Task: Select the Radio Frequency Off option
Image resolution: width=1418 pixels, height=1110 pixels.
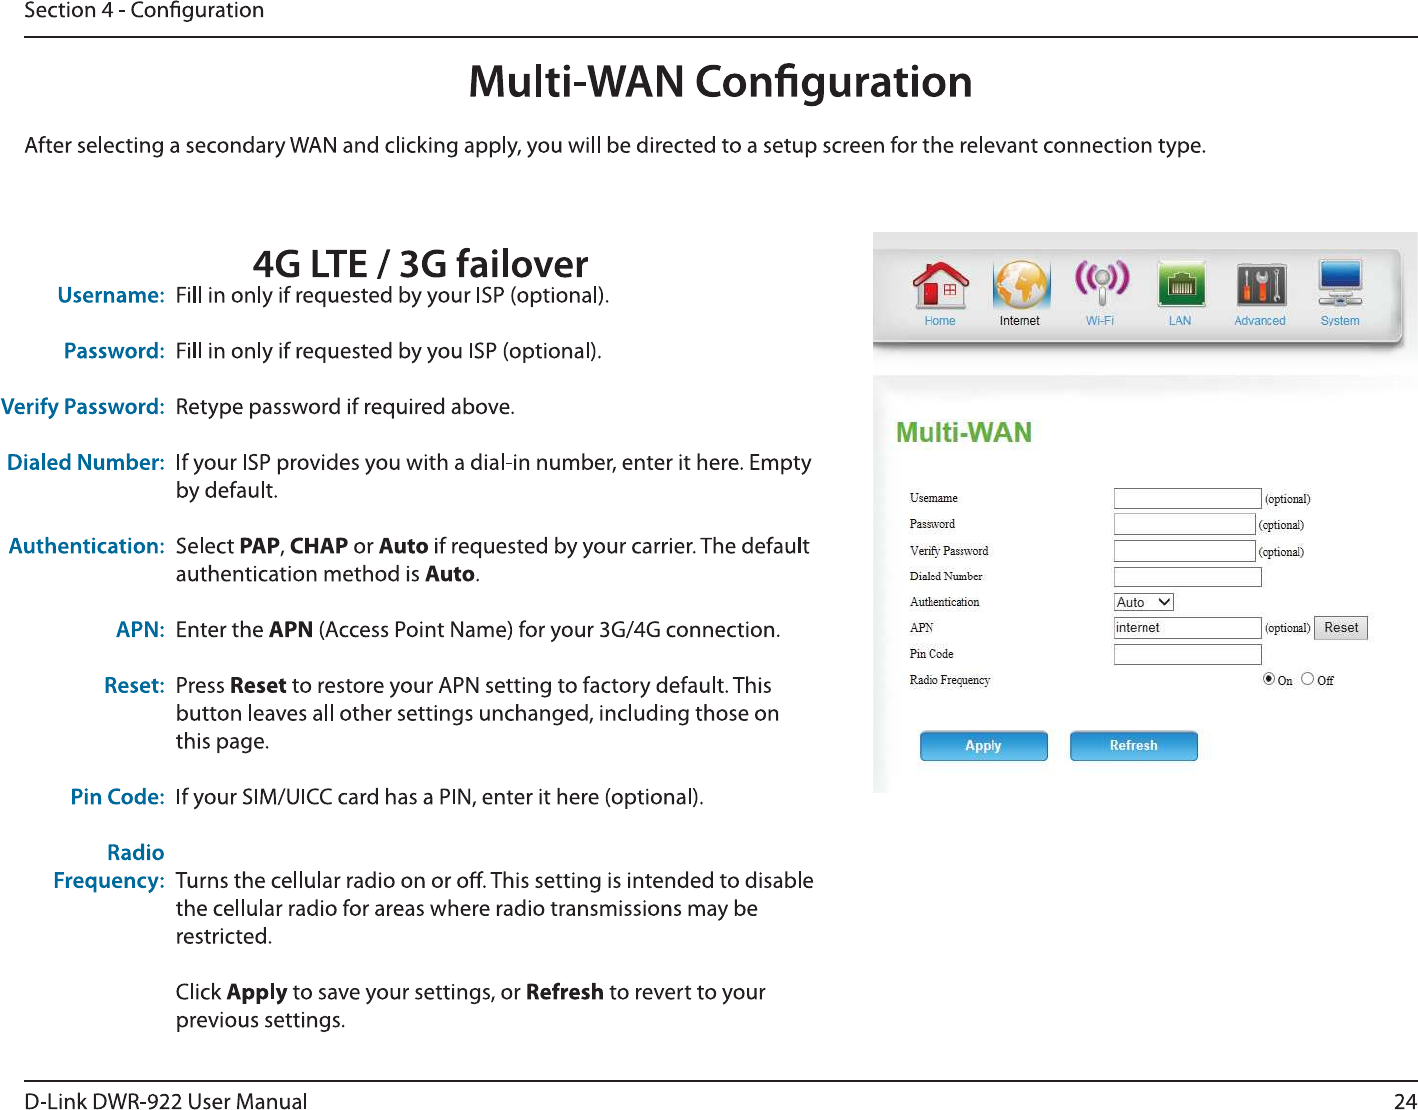Action: point(1307,679)
